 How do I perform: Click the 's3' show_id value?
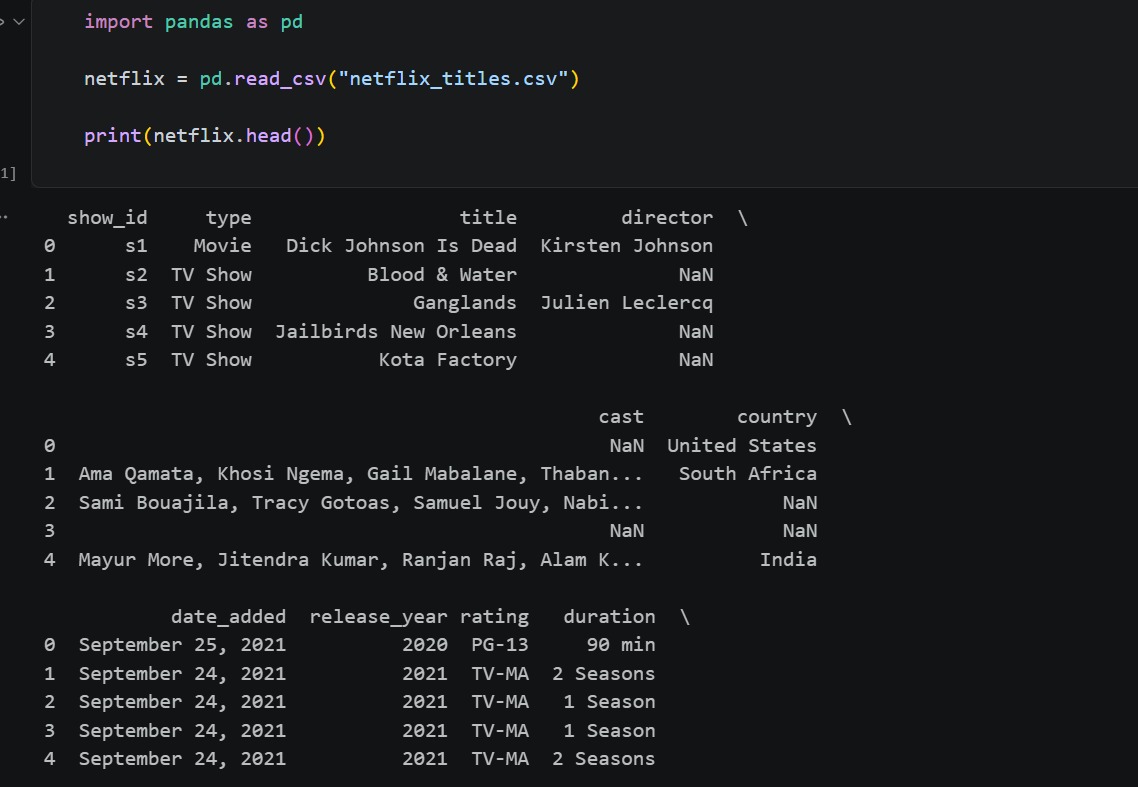136,303
